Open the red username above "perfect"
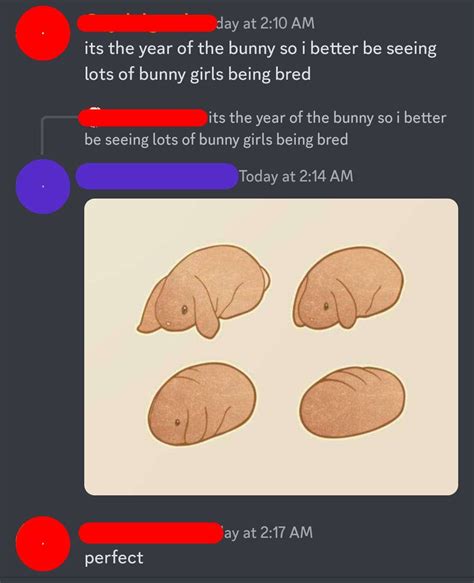474x583 pixels. click(x=151, y=533)
